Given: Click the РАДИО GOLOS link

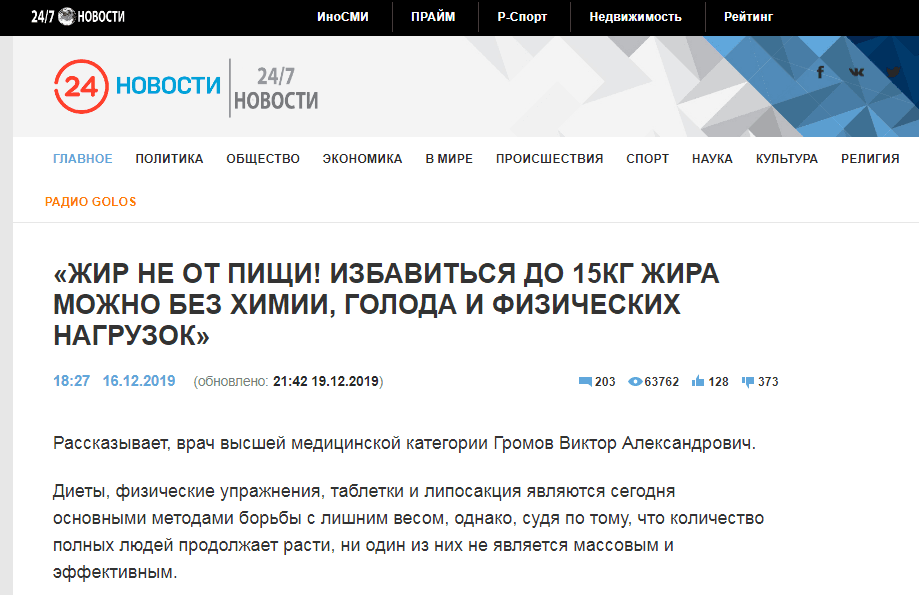Looking at the screenshot, I should pos(90,202).
